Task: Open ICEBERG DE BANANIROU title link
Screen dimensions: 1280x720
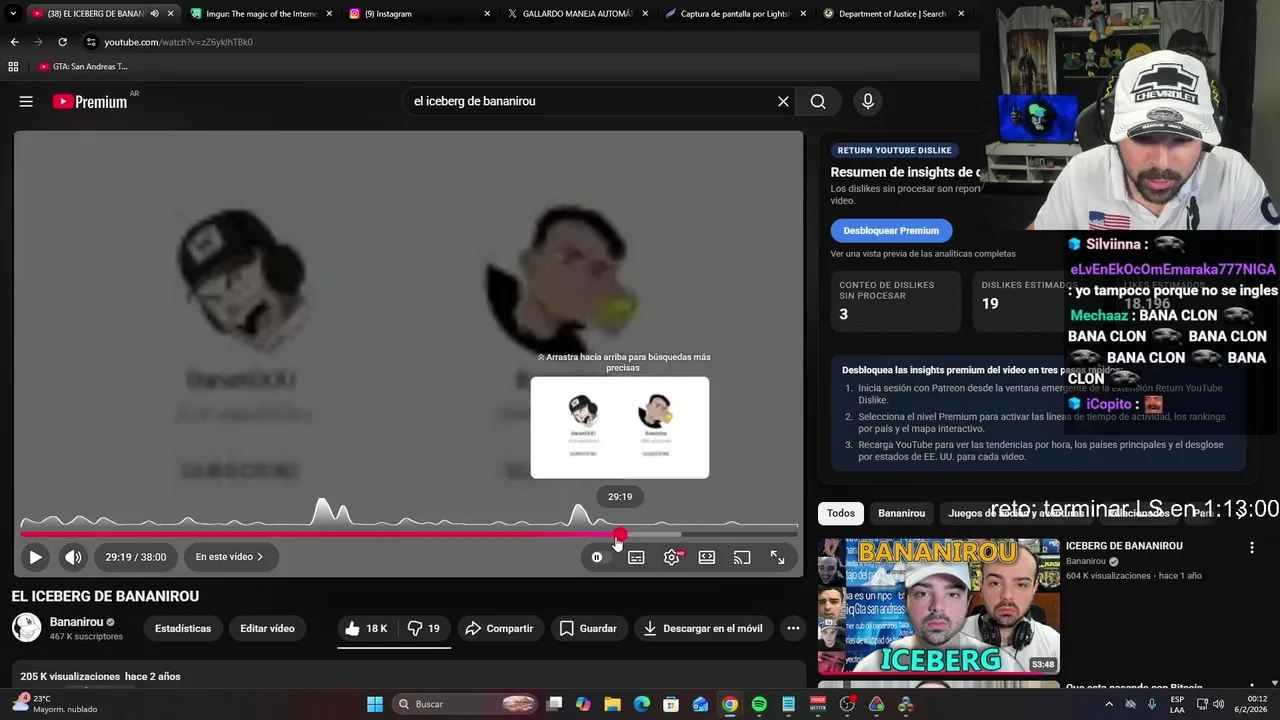Action: point(1124,546)
